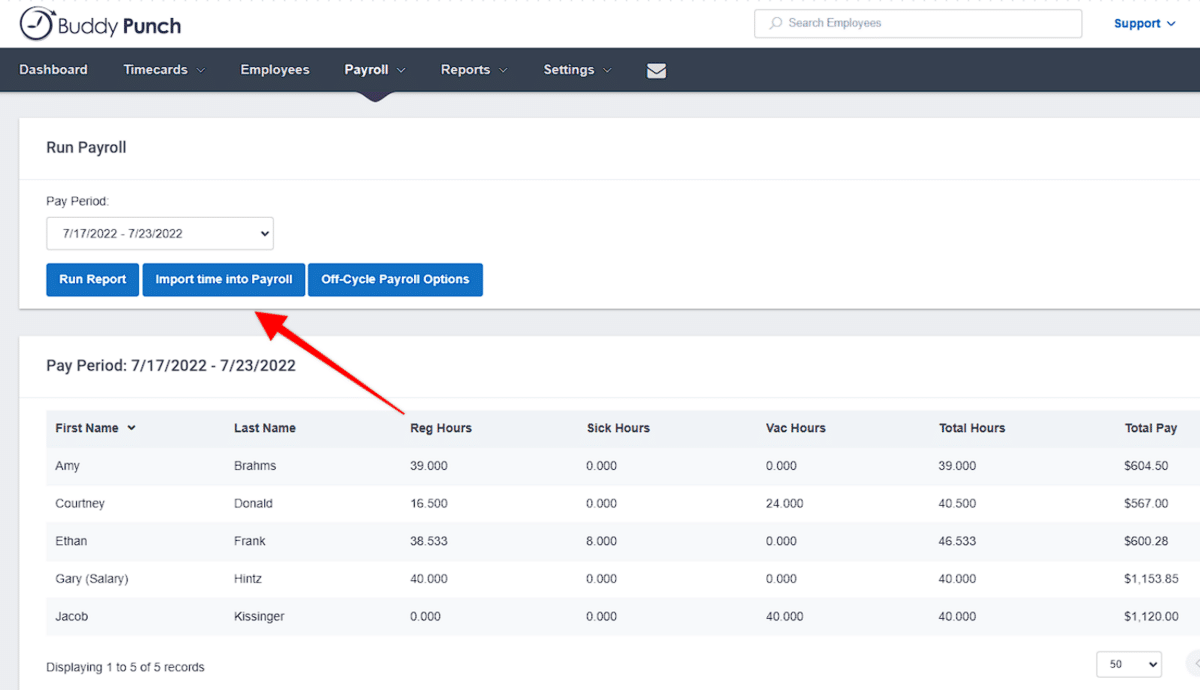Click the First Name sort arrow

tap(131, 428)
